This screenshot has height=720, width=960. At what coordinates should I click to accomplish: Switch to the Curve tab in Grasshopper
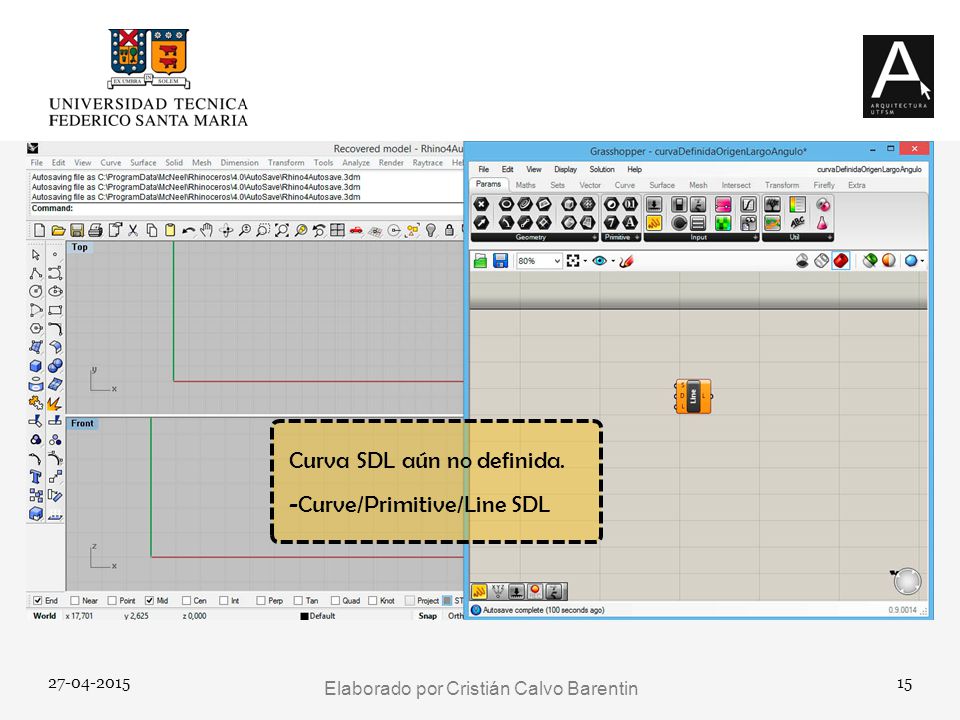coord(624,185)
